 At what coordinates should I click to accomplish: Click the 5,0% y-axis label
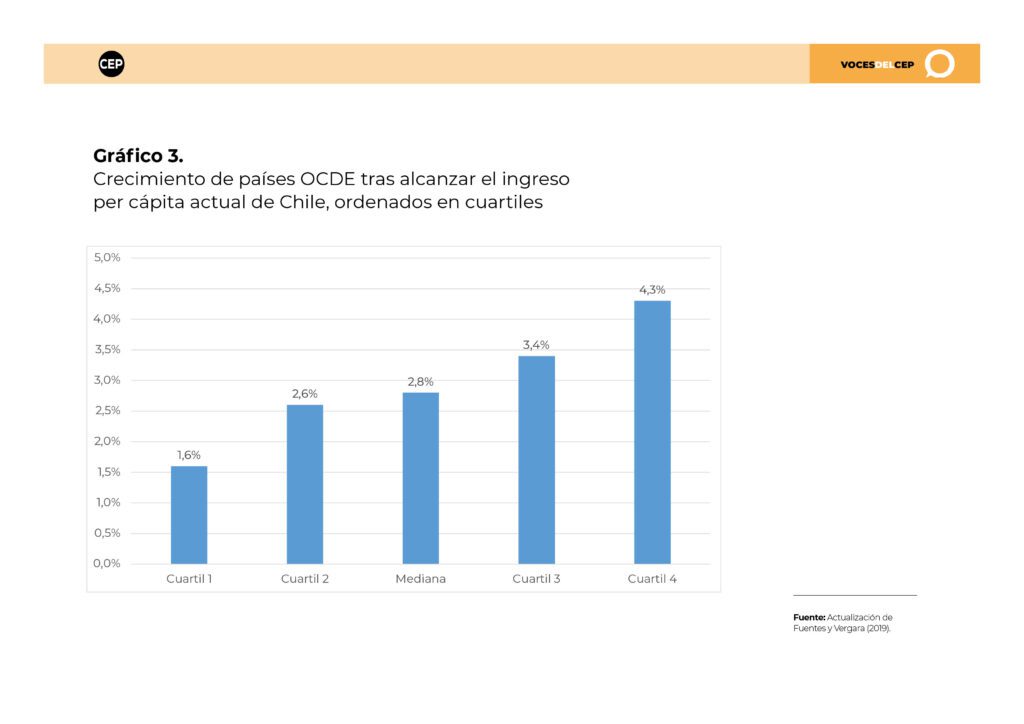[107, 257]
